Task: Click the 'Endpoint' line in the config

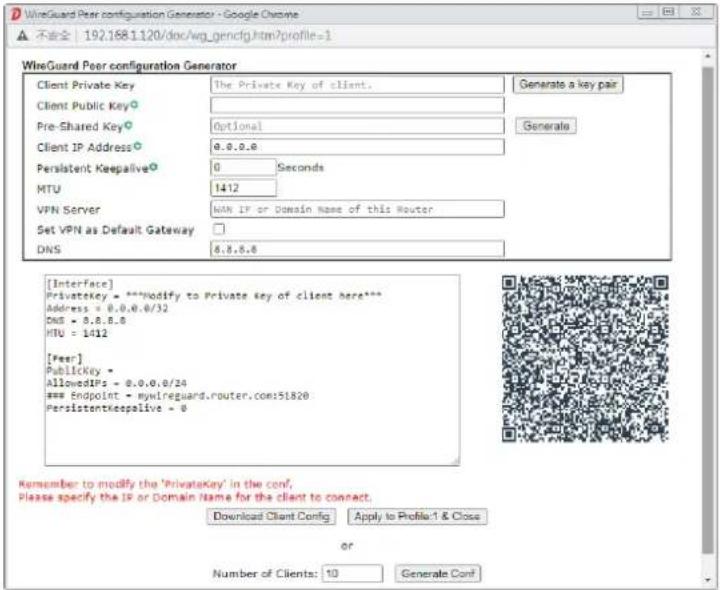Action: click(x=178, y=396)
